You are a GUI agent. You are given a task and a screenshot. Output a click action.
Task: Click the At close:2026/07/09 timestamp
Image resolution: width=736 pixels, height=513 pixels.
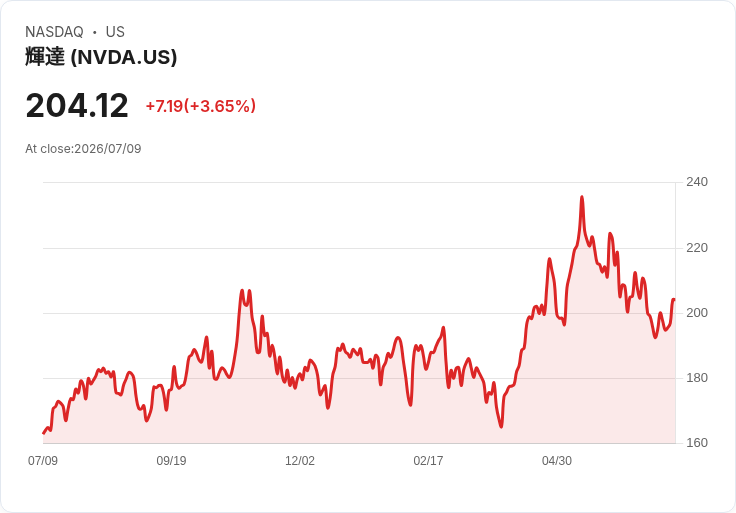83,149
